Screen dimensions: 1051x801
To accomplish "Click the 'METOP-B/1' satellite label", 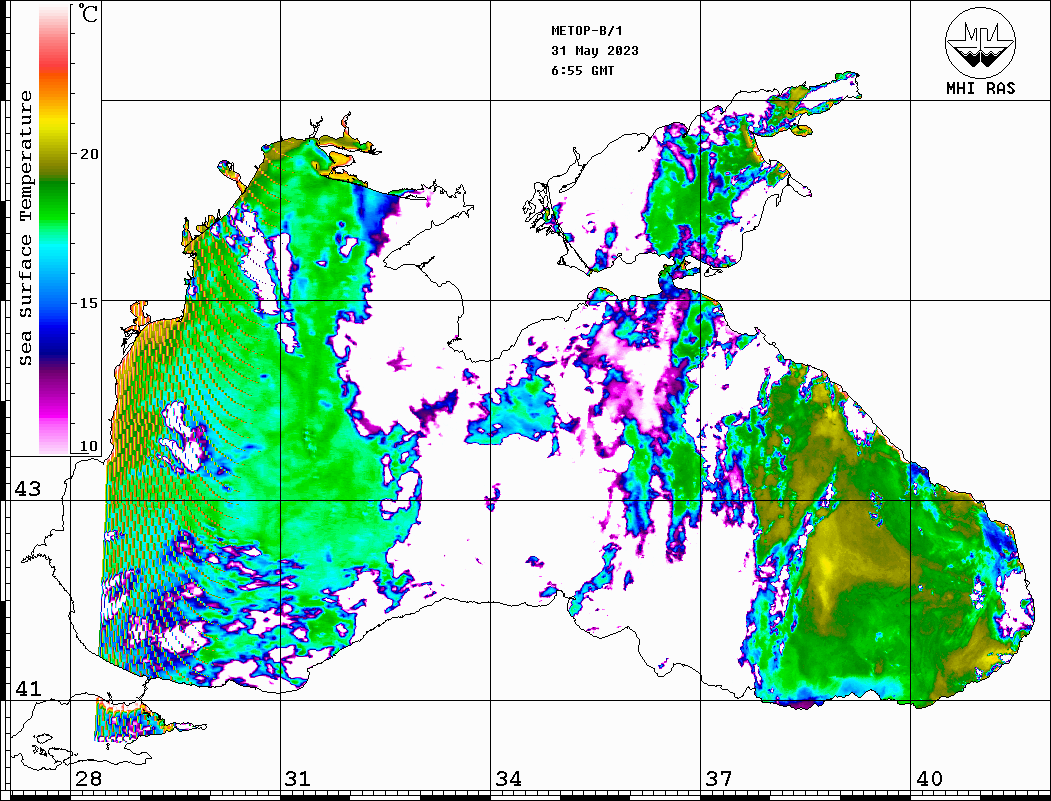I will [587, 31].
